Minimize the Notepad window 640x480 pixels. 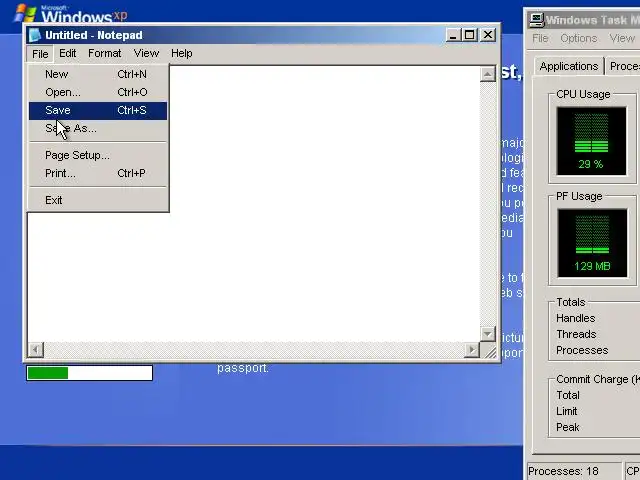pos(452,35)
